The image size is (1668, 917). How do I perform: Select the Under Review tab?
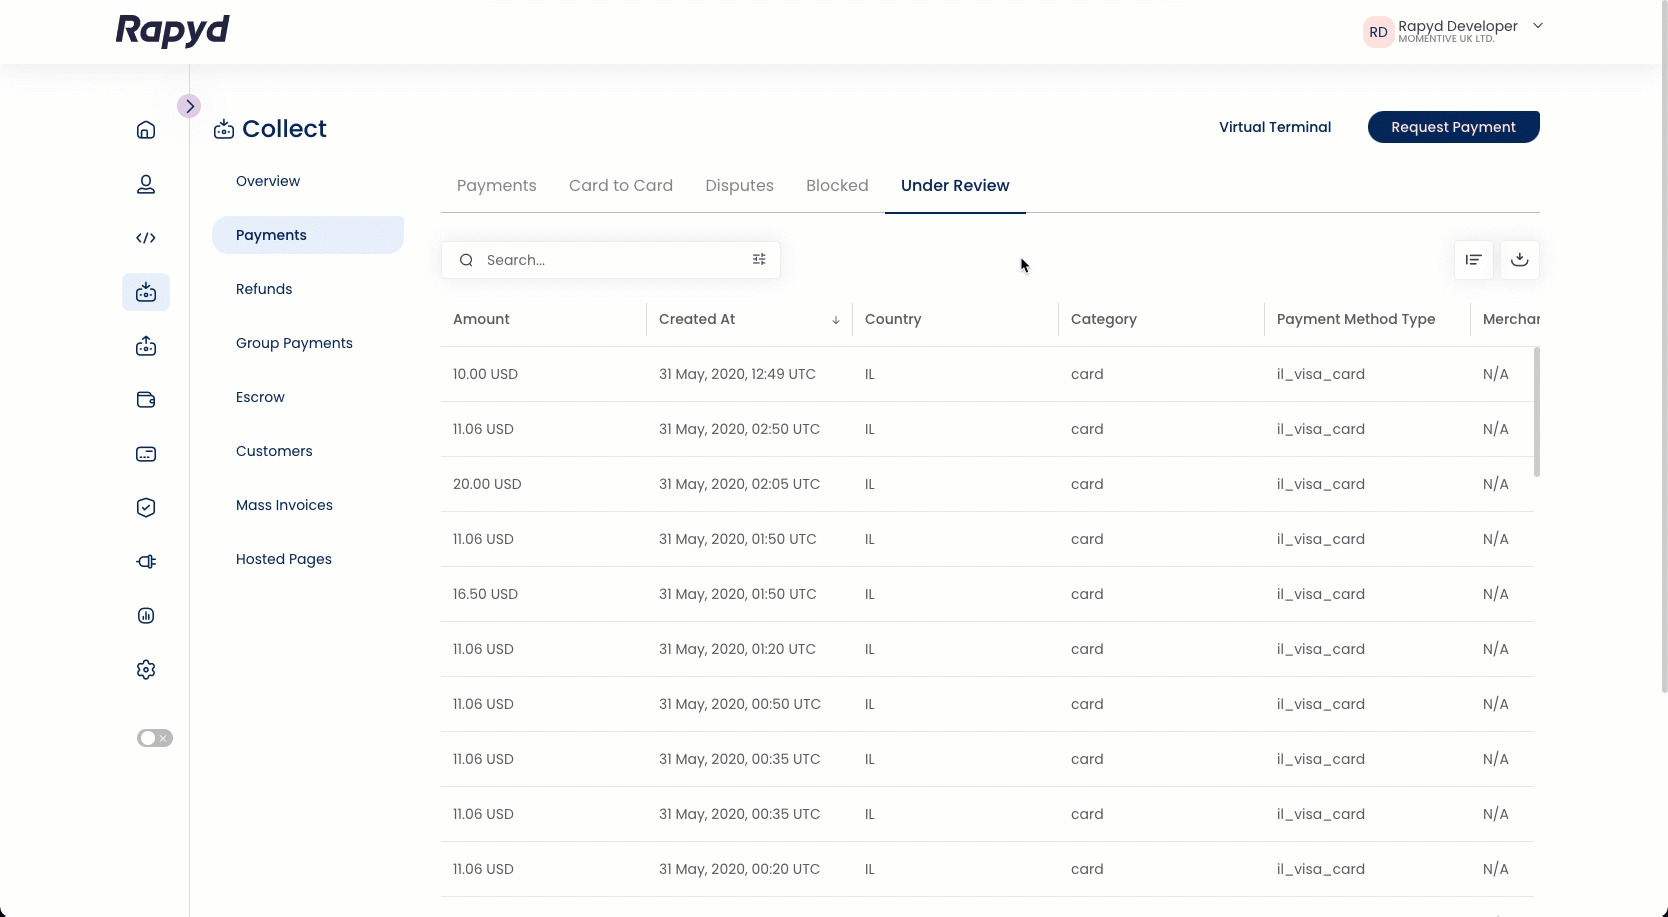(955, 186)
